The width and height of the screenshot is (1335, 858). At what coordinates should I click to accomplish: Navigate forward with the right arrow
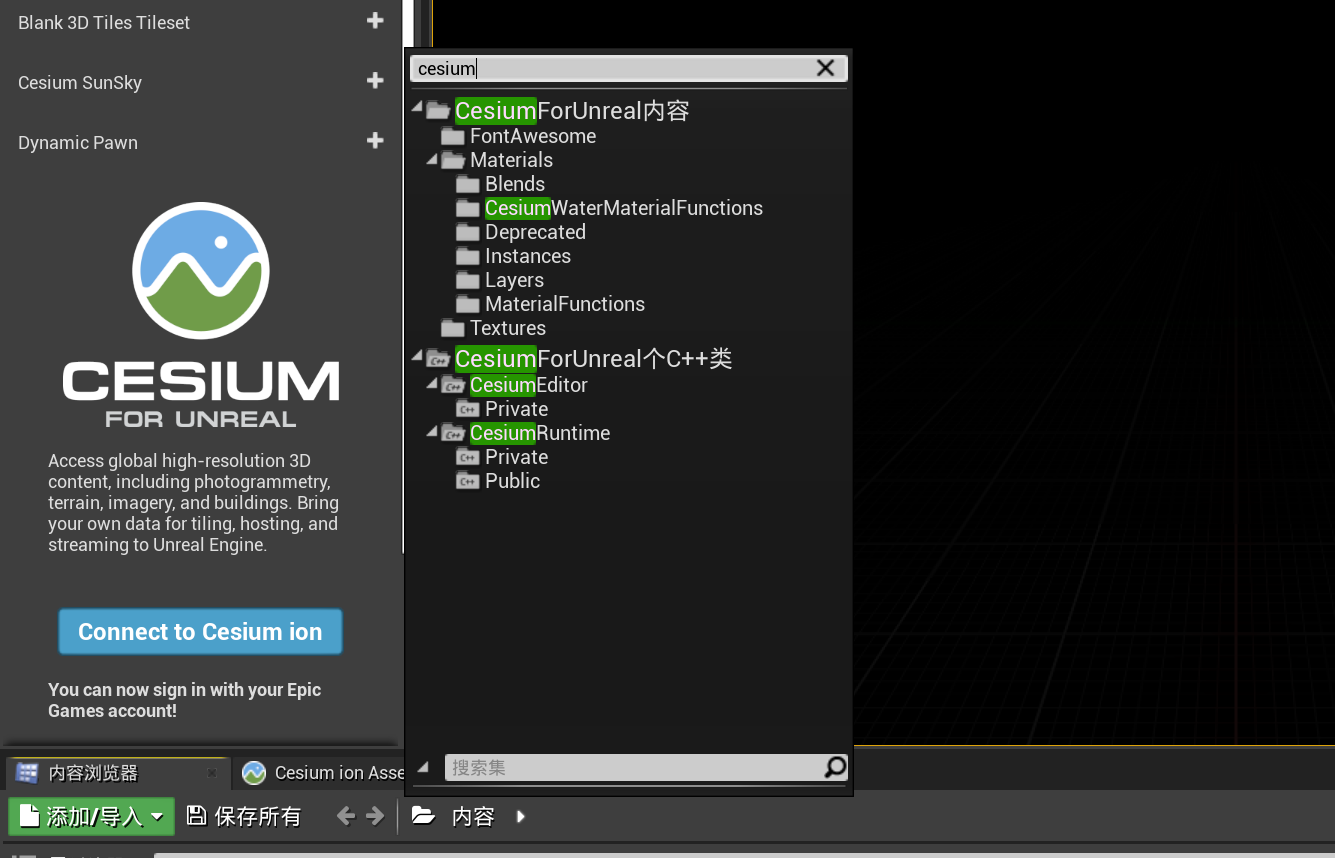[x=375, y=816]
